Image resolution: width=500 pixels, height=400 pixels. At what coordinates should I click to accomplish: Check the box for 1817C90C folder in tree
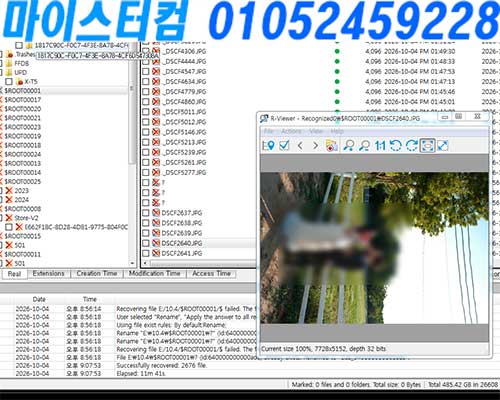19,45
